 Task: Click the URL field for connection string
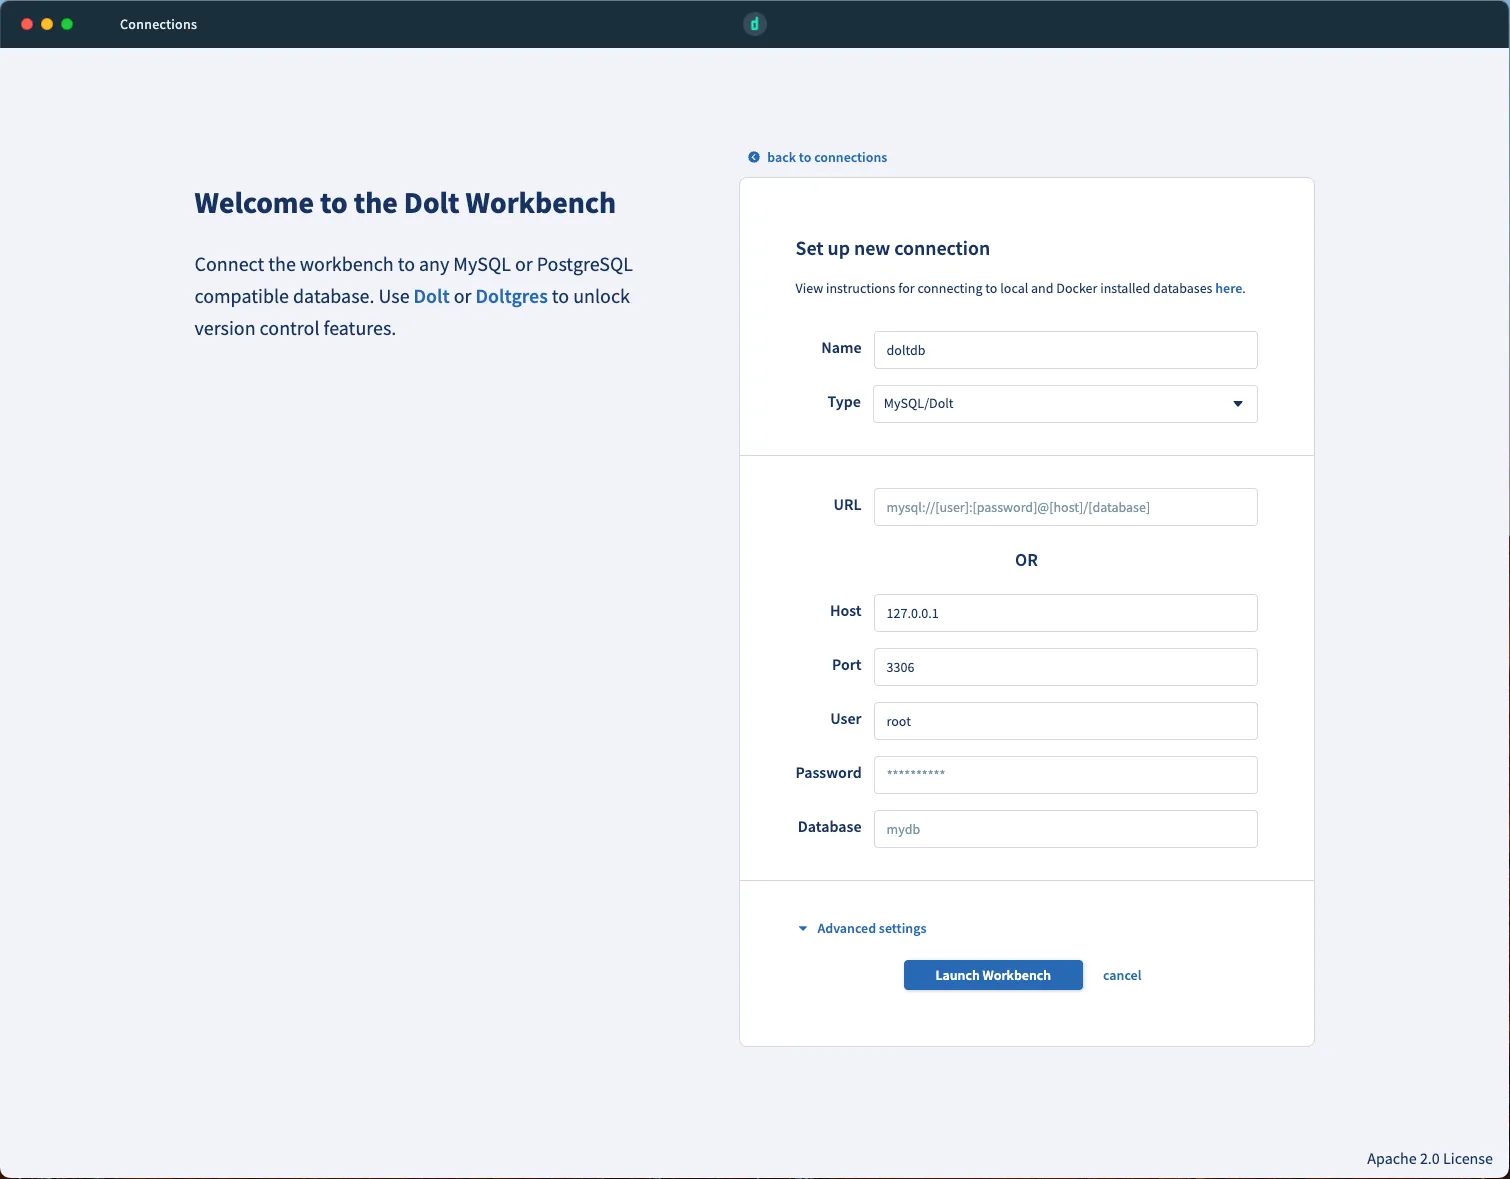point(1064,507)
